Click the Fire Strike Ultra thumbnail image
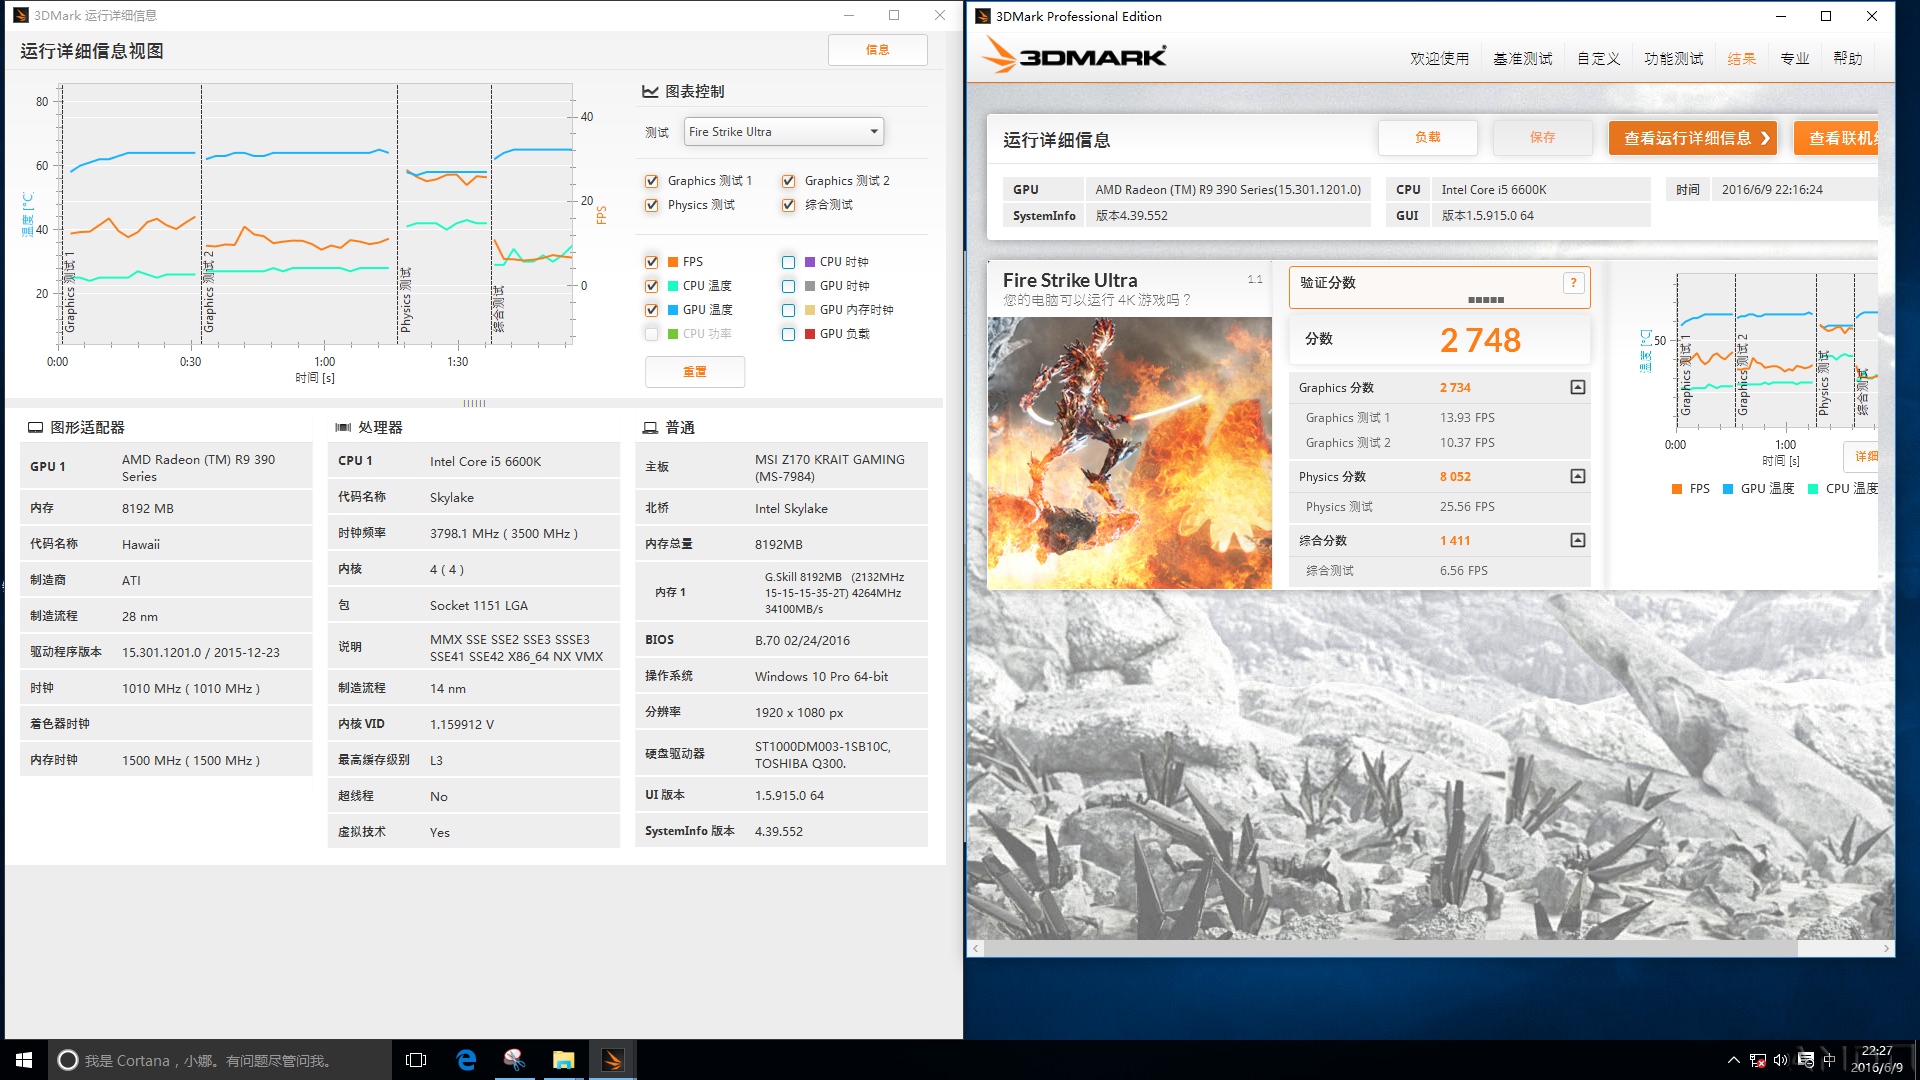This screenshot has width=1920, height=1080. point(1129,453)
